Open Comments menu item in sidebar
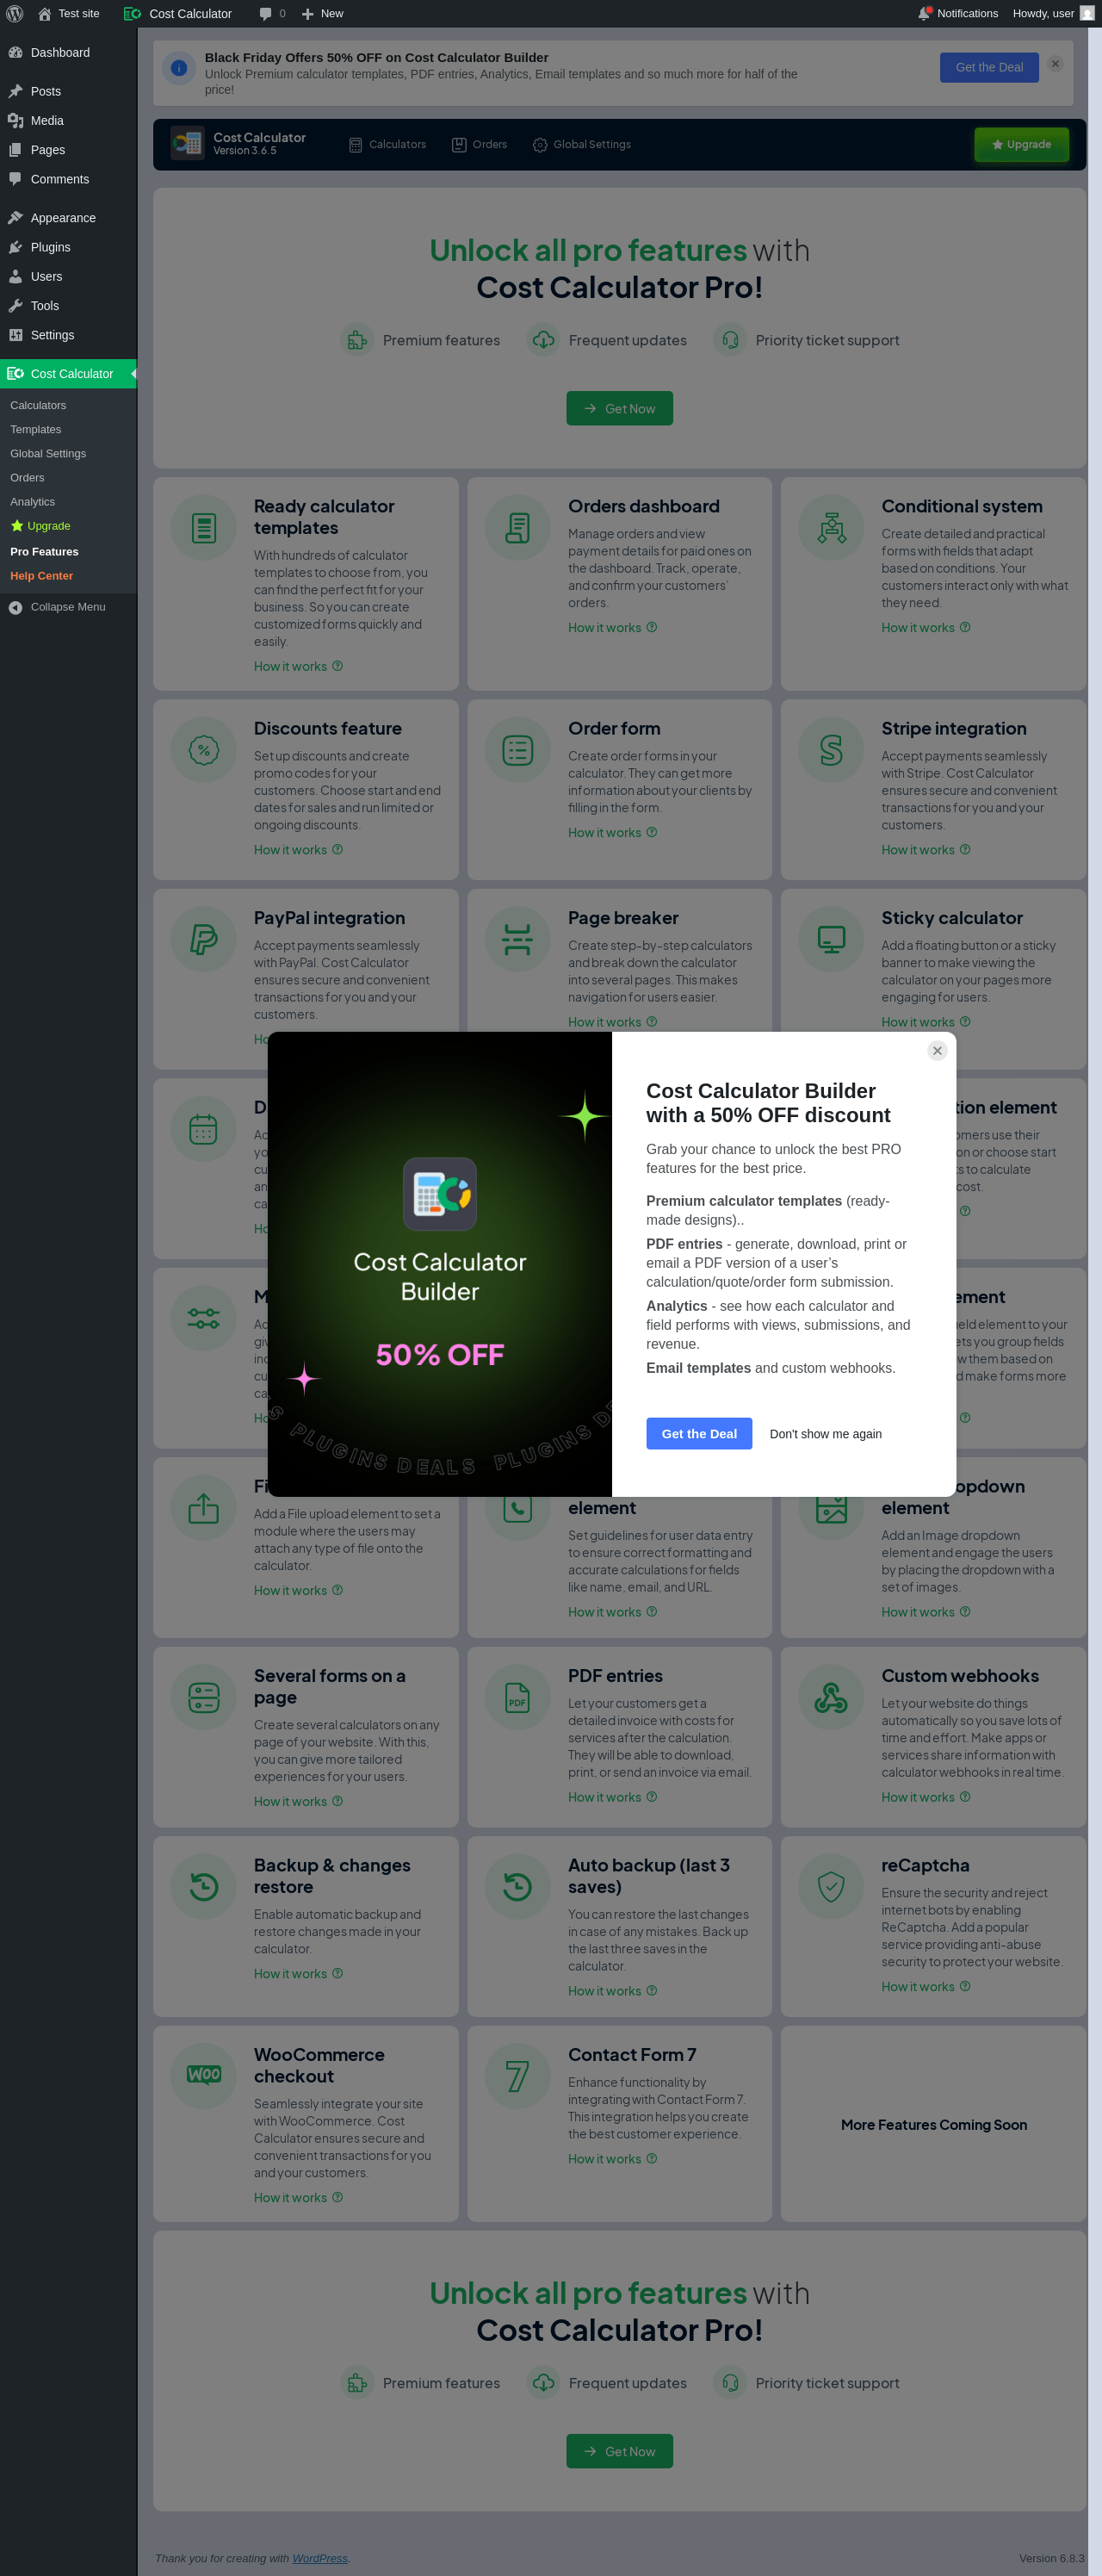Image resolution: width=1102 pixels, height=2576 pixels. click(68, 179)
